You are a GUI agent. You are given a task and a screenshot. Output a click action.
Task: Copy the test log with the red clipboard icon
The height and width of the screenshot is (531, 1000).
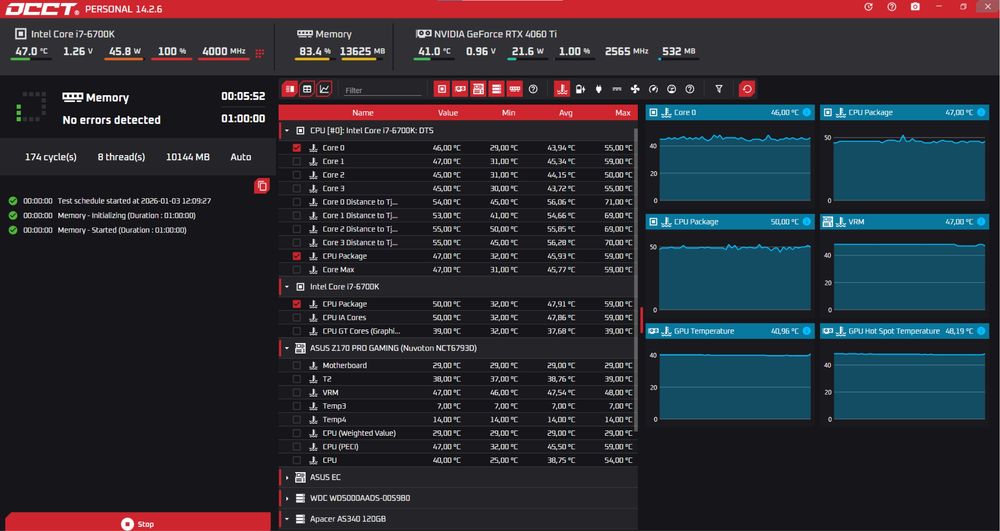click(x=261, y=185)
